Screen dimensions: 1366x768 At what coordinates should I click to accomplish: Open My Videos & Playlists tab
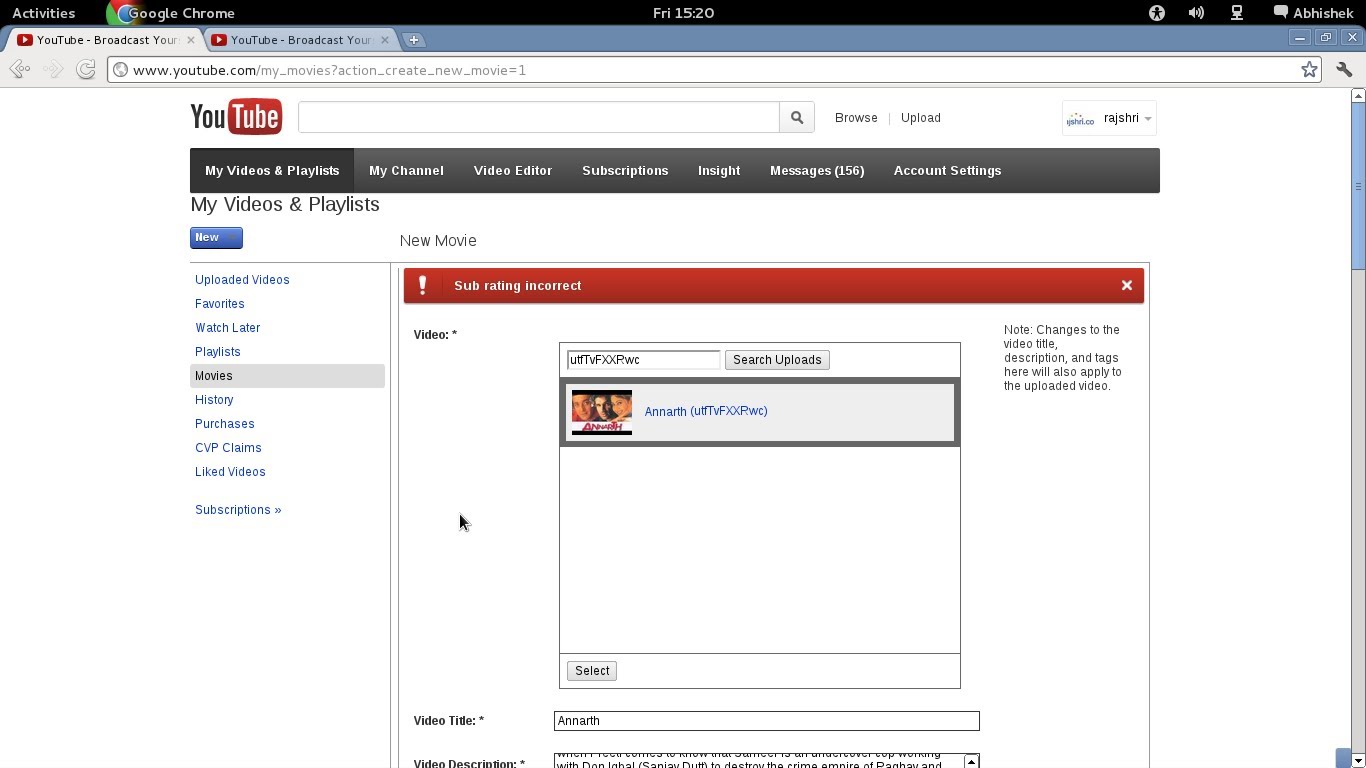tap(272, 171)
